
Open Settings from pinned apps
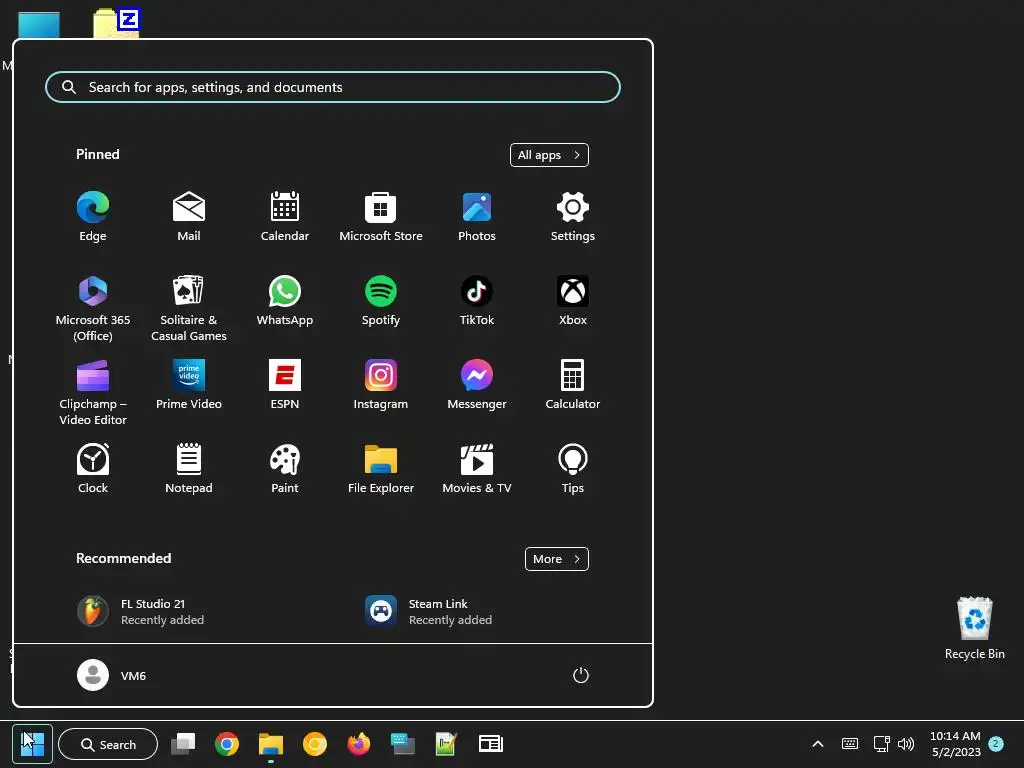pyautogui.click(x=573, y=217)
